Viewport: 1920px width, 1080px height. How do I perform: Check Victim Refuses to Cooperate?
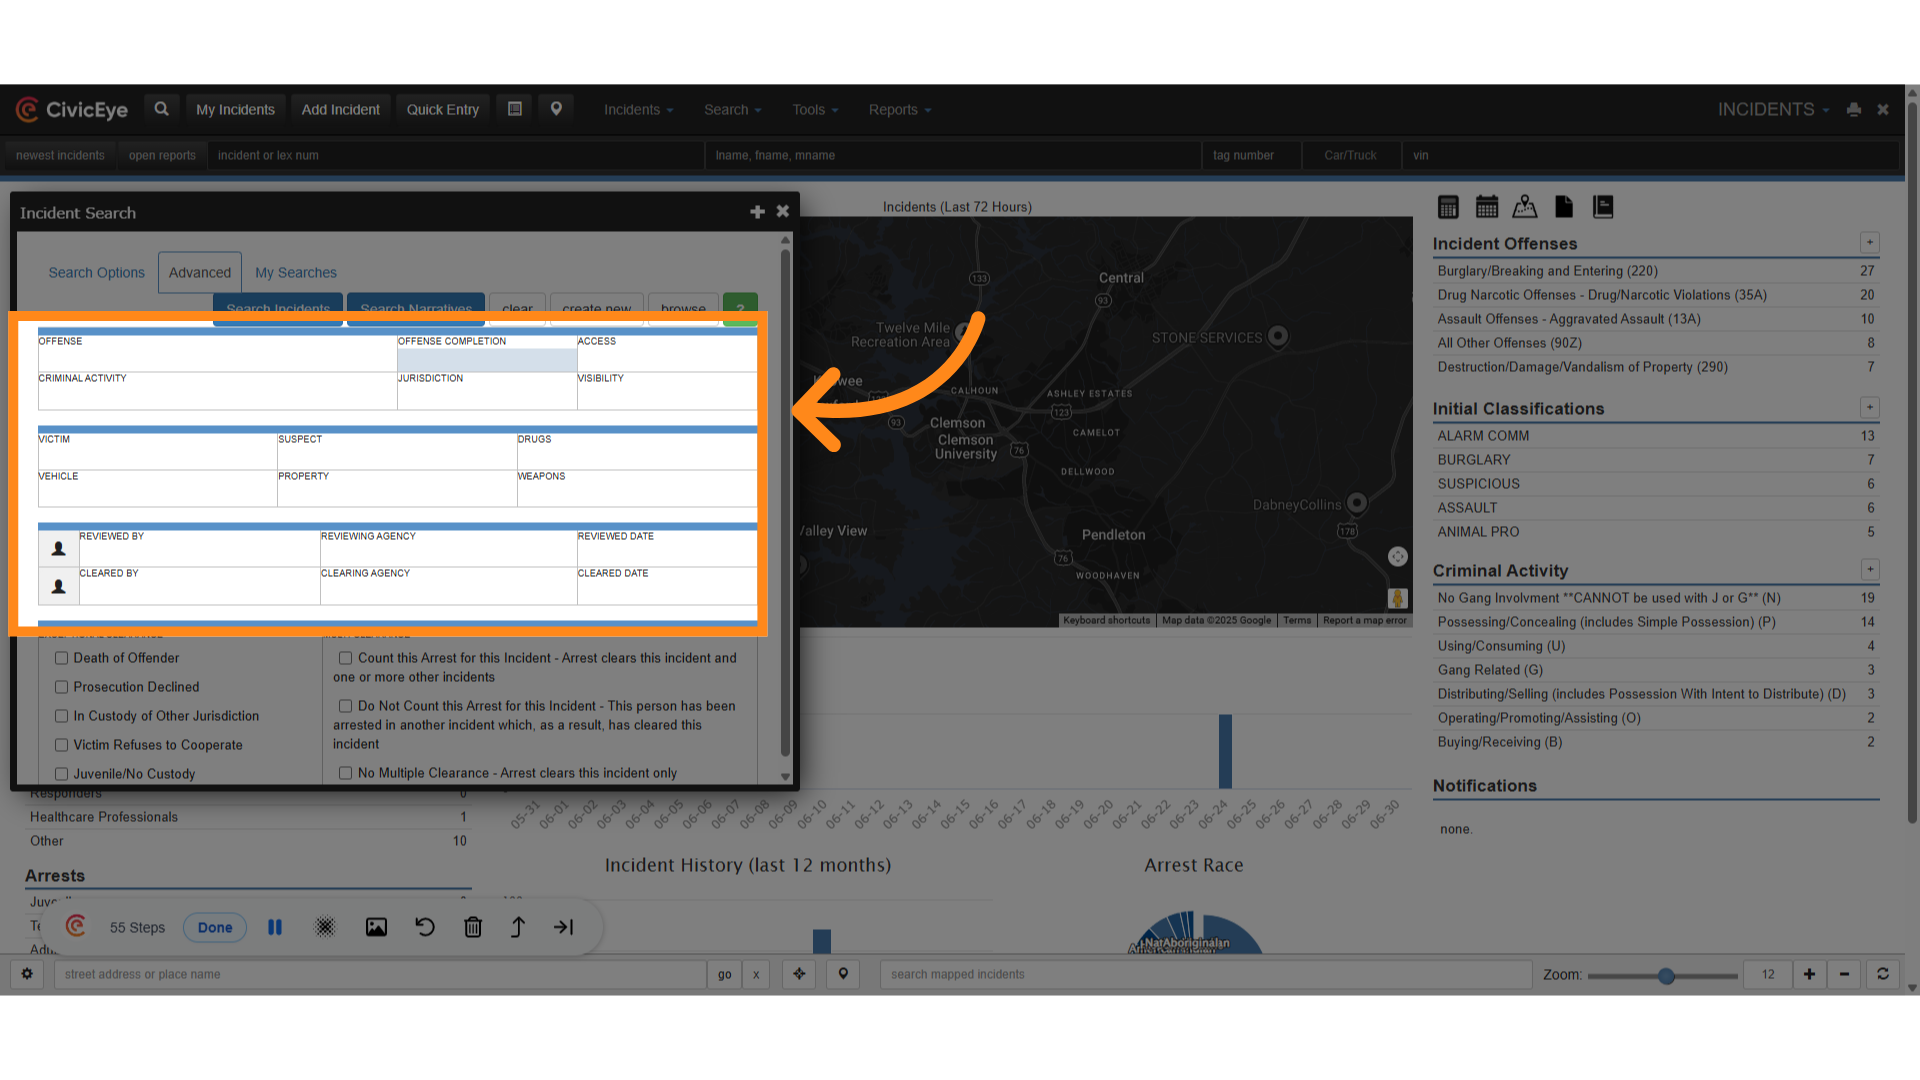pyautogui.click(x=62, y=745)
